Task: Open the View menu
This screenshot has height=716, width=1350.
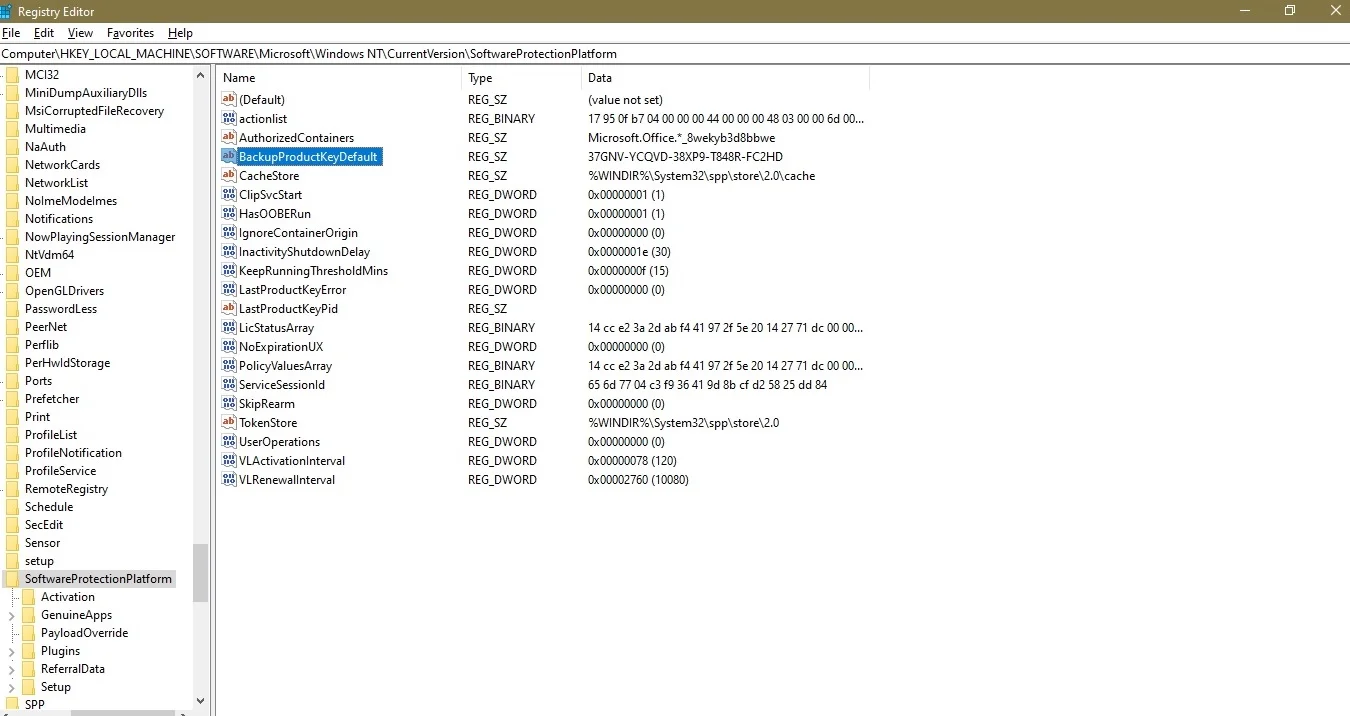Action: click(x=79, y=32)
